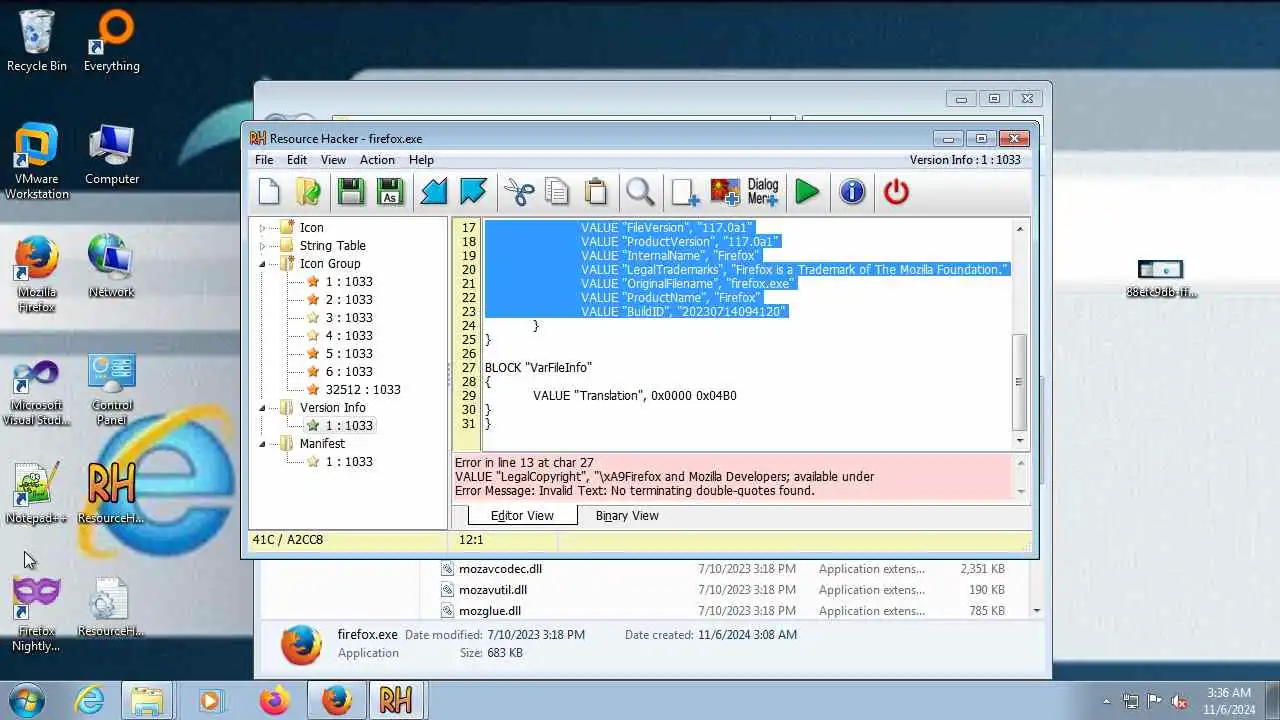Select Icon Group resource 2 : 1033
This screenshot has height=720, width=1280.
click(348, 300)
